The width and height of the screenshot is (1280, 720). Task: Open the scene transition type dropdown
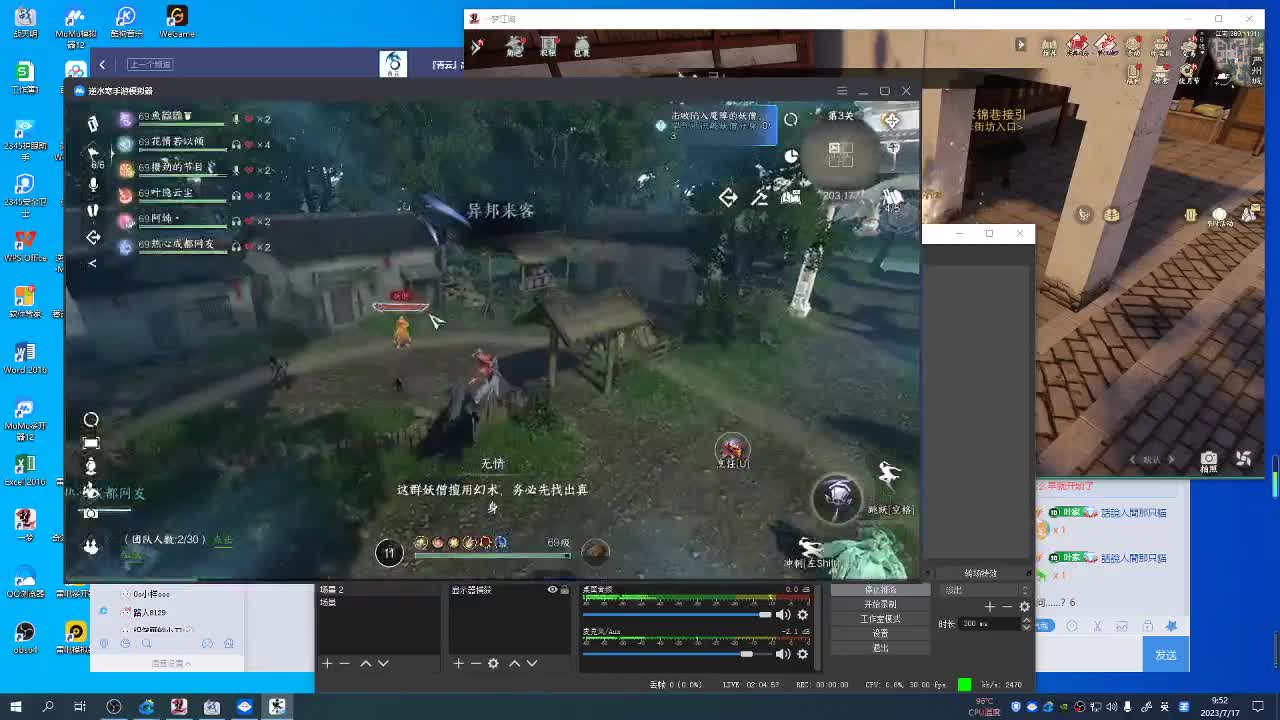985,590
